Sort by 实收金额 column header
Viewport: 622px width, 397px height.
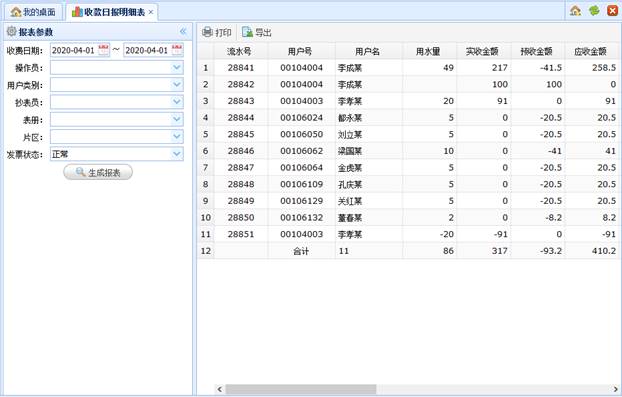[484, 51]
